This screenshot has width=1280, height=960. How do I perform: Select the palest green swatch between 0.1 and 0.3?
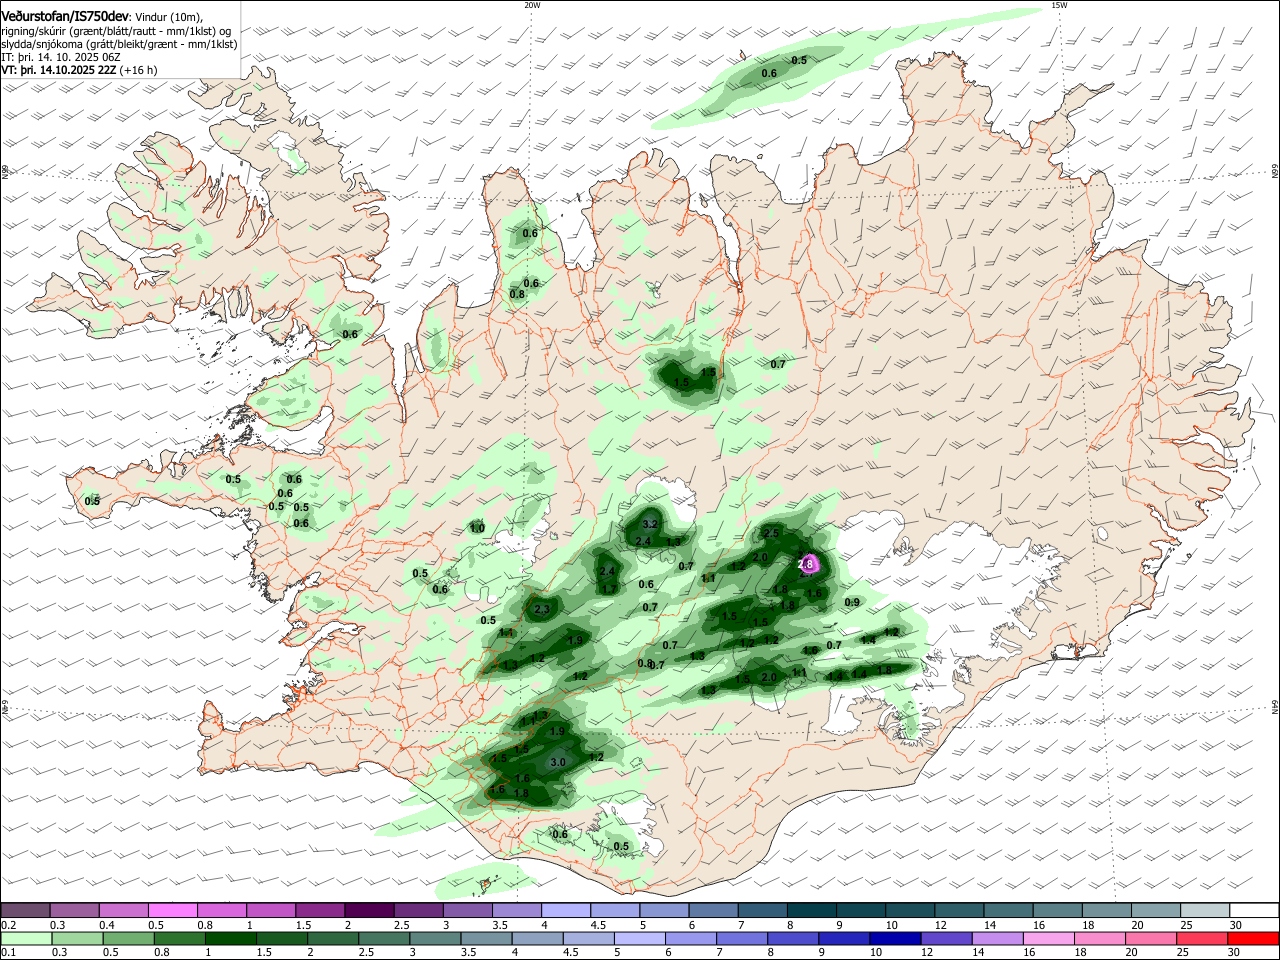pos(26,938)
